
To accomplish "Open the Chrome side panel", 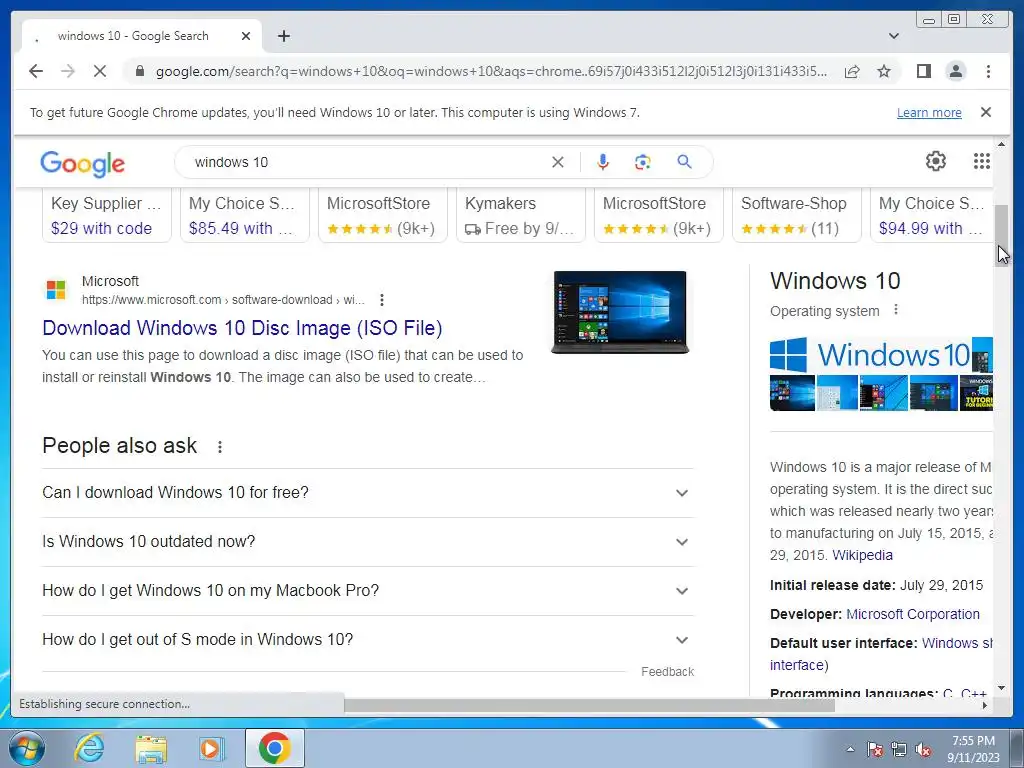I will pos(923,71).
